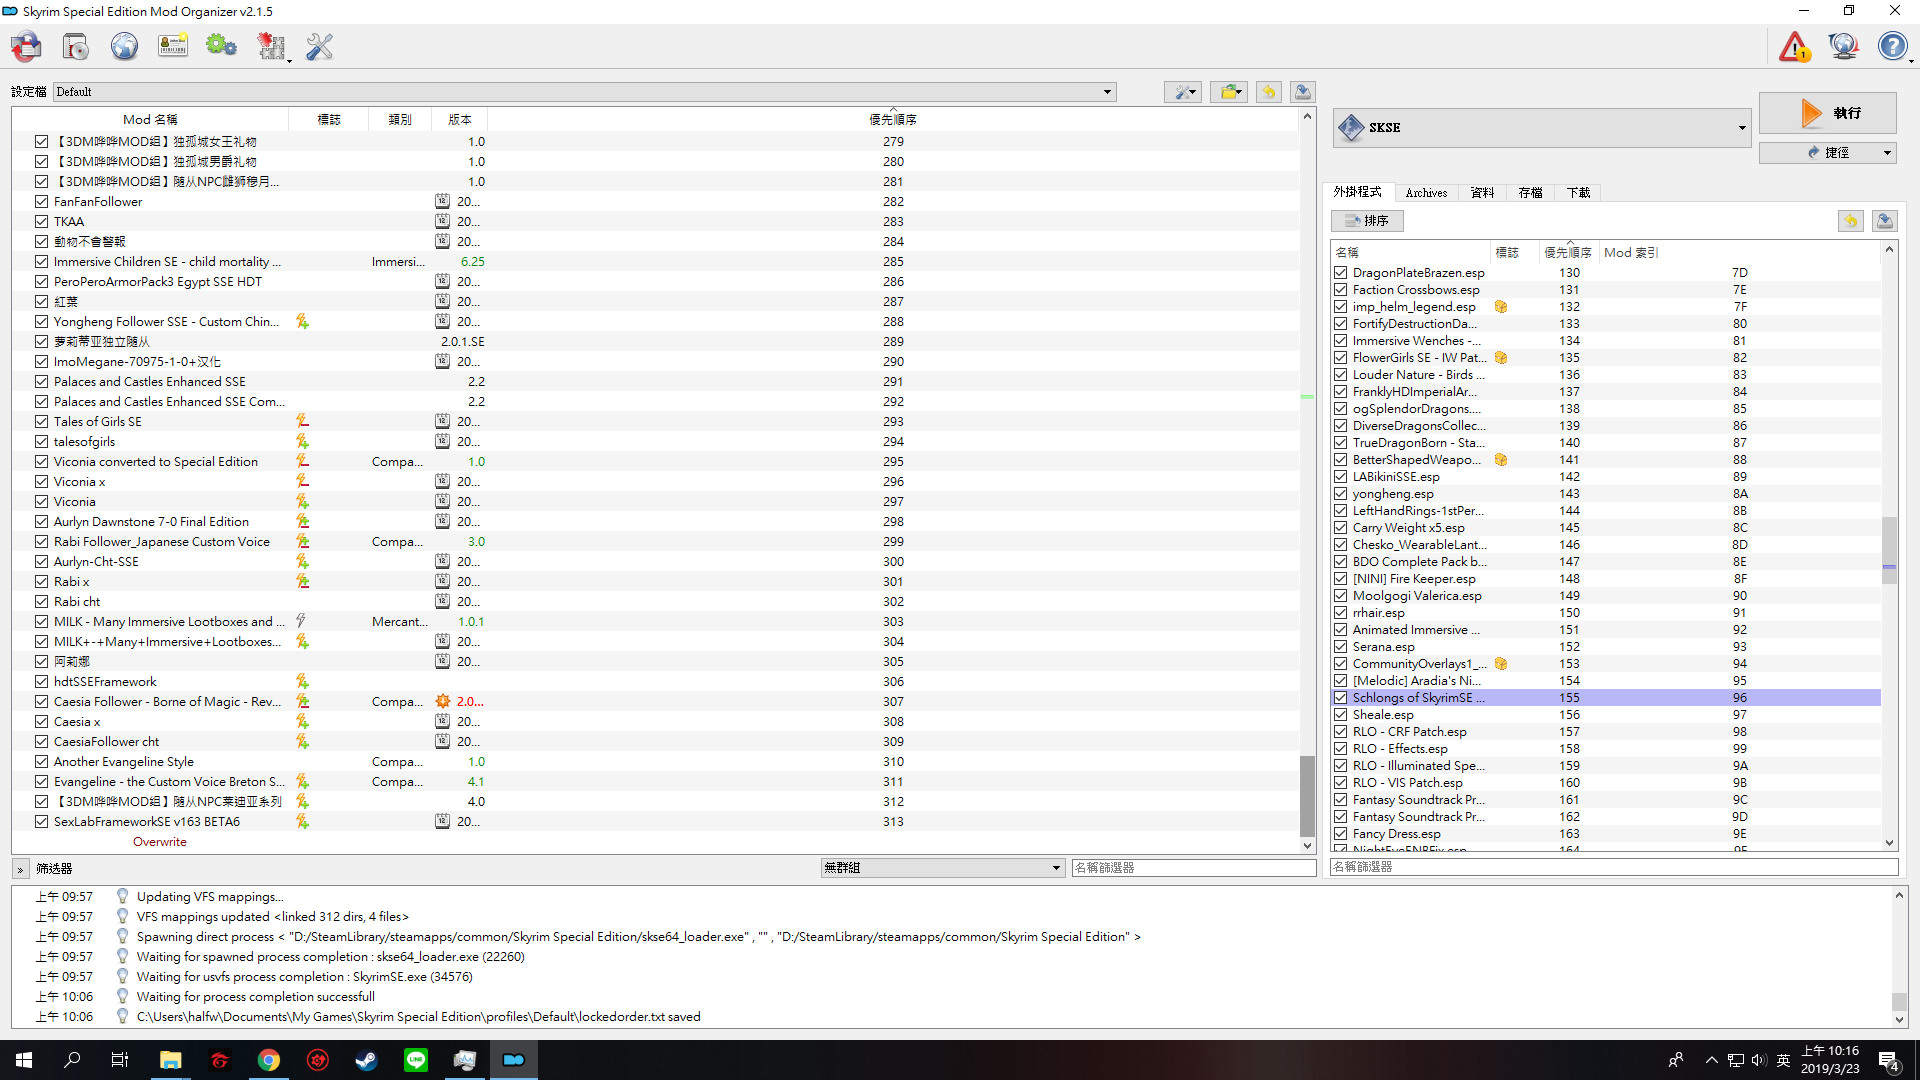The width and height of the screenshot is (1920, 1080).
Task: Open the Nexus globe icon in toolbar
Action: click(124, 46)
